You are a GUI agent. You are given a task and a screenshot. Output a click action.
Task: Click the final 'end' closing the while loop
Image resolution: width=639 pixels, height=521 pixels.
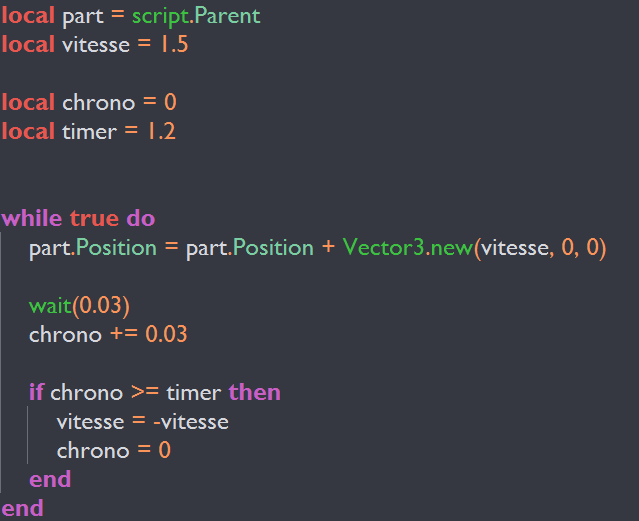[x=22, y=508]
